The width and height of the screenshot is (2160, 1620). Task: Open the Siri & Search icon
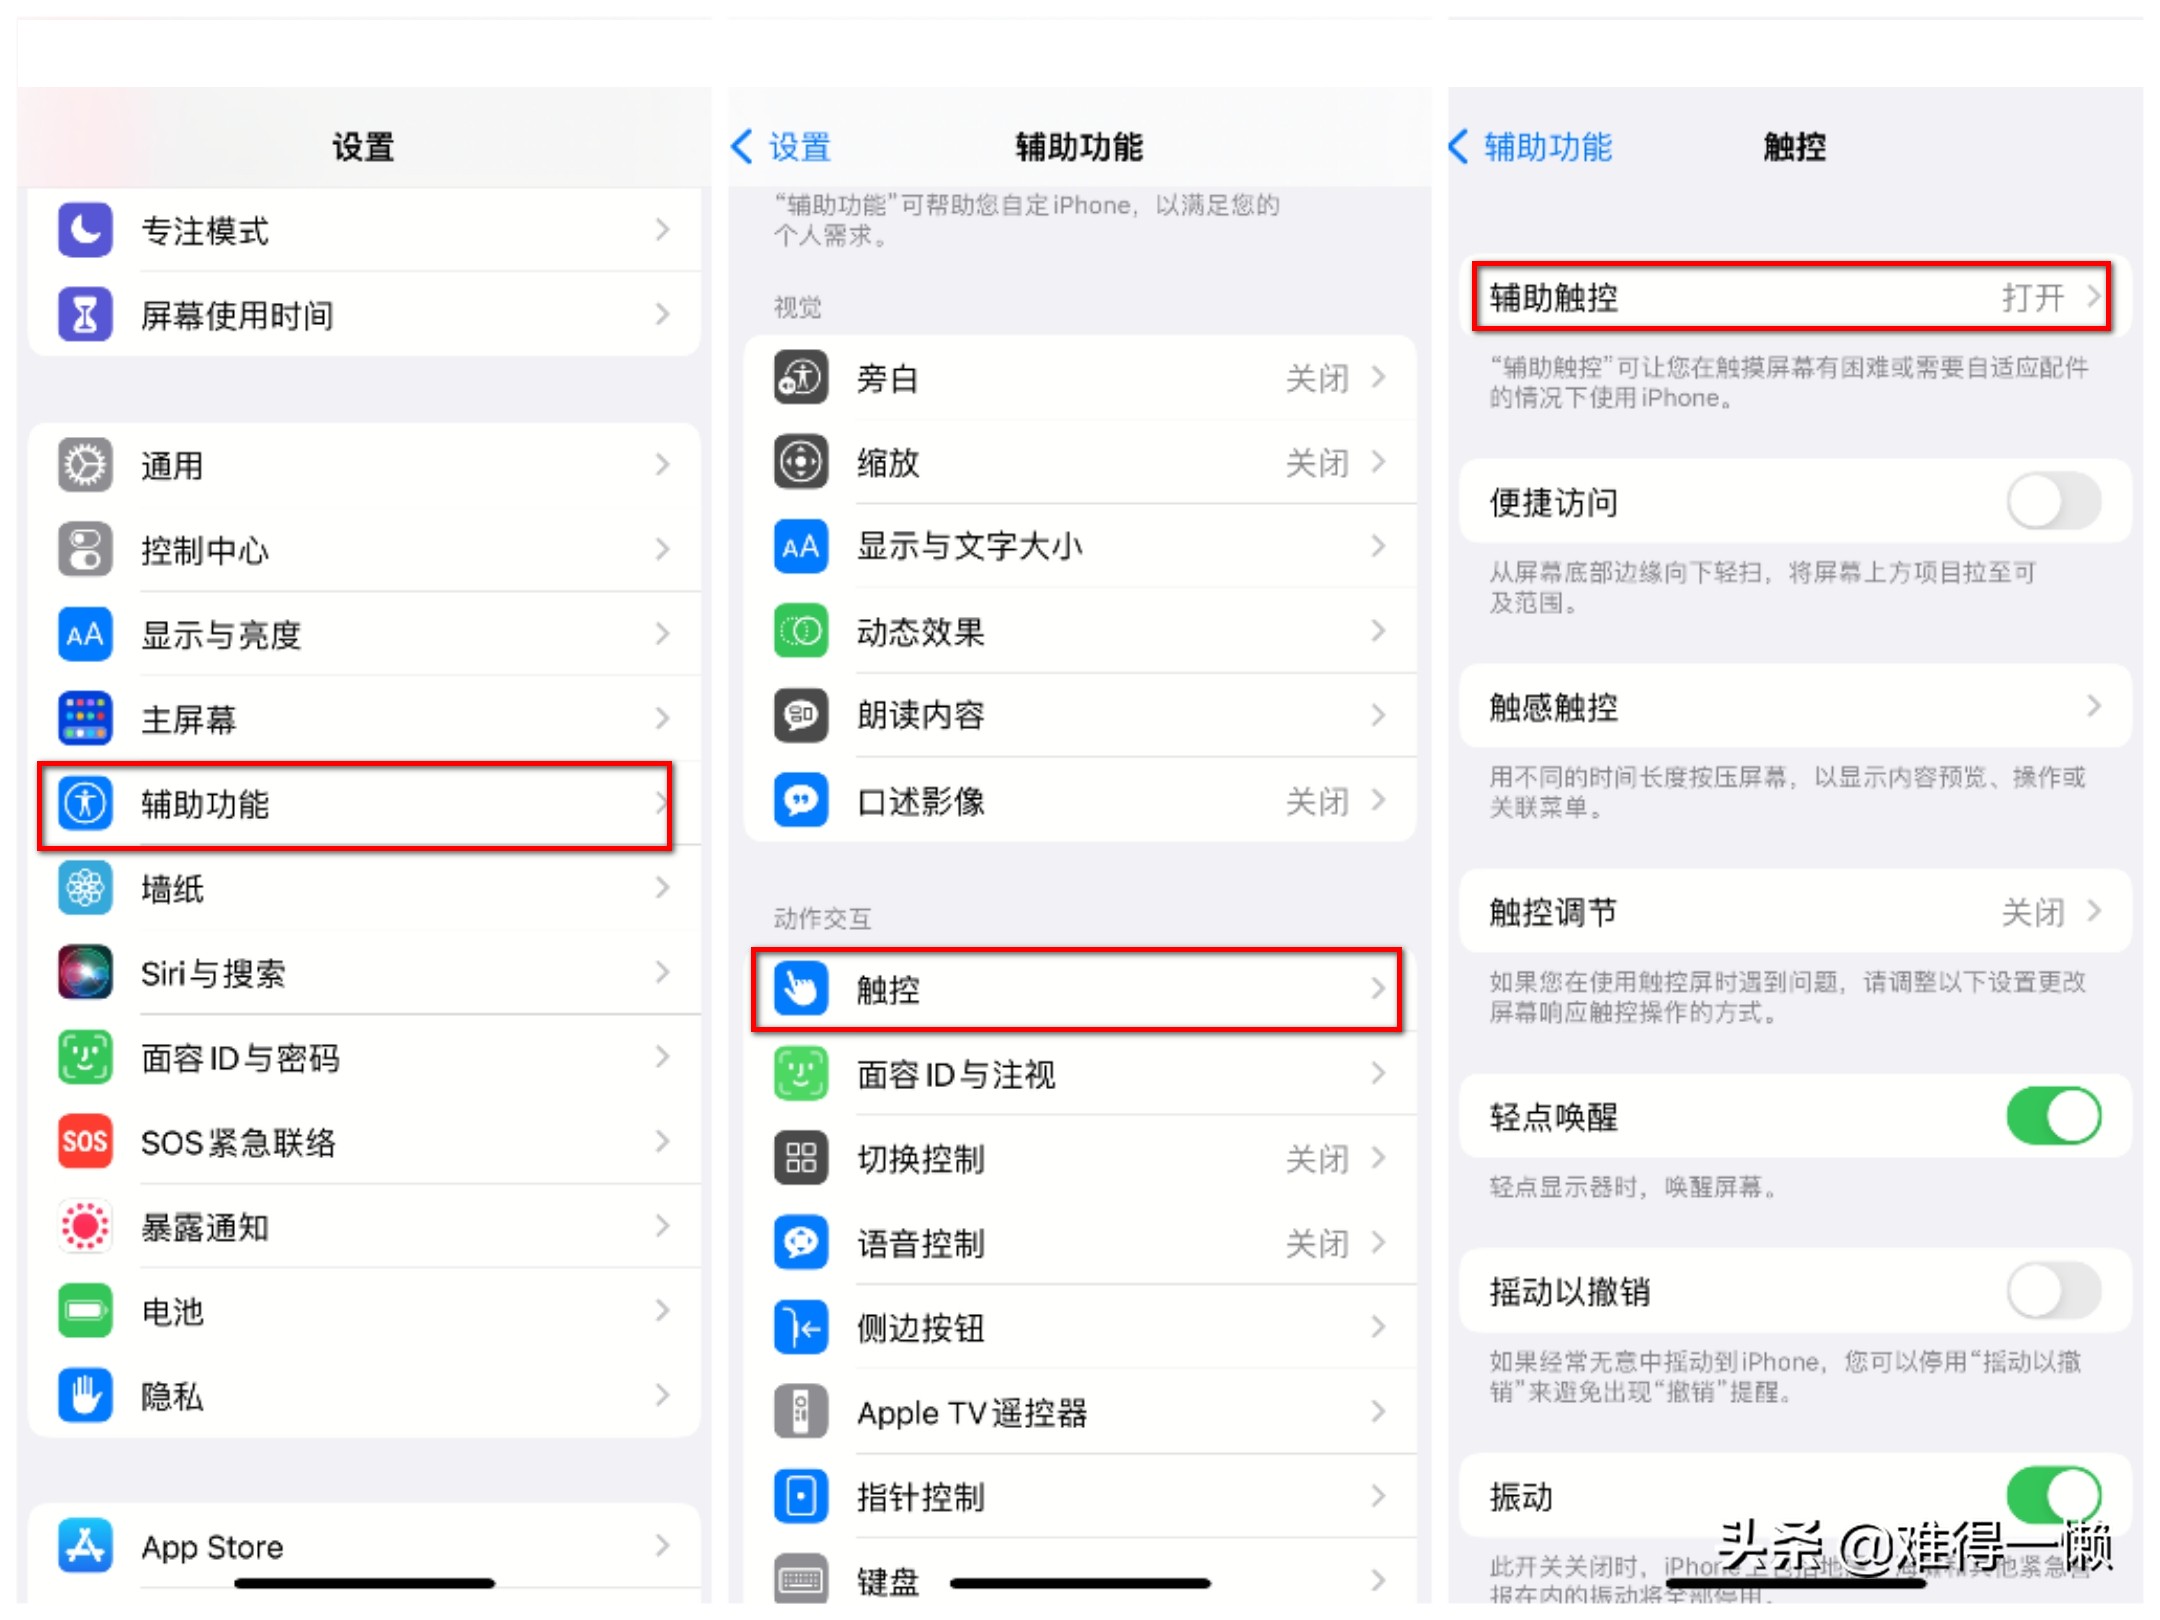[x=85, y=972]
